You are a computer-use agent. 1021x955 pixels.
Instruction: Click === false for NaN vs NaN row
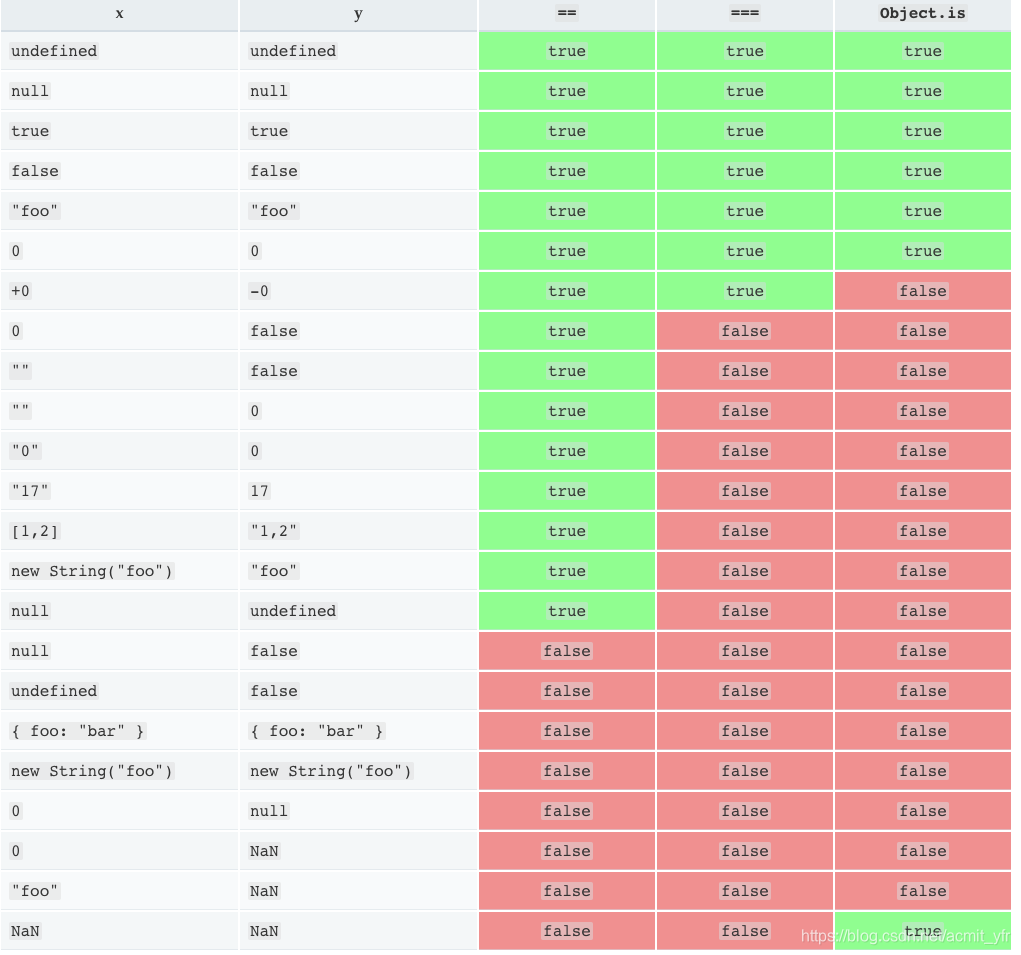[x=744, y=932]
